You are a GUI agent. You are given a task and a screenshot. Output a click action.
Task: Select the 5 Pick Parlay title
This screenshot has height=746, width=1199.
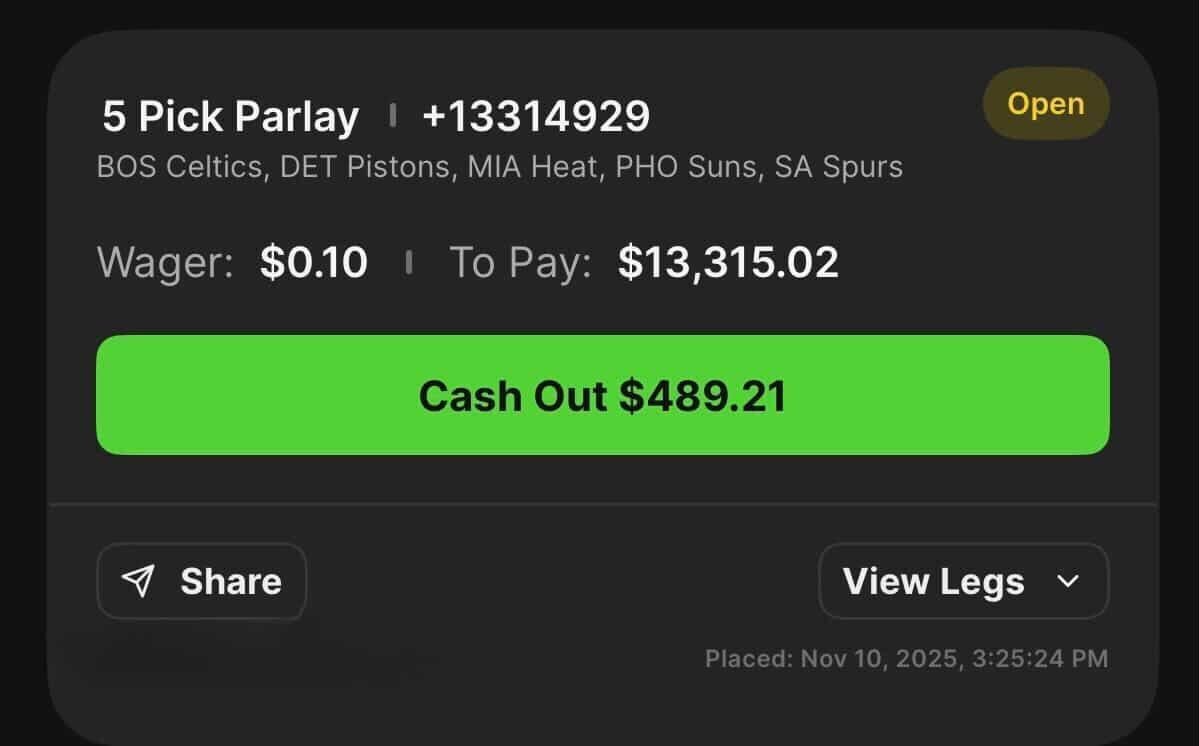tap(230, 117)
